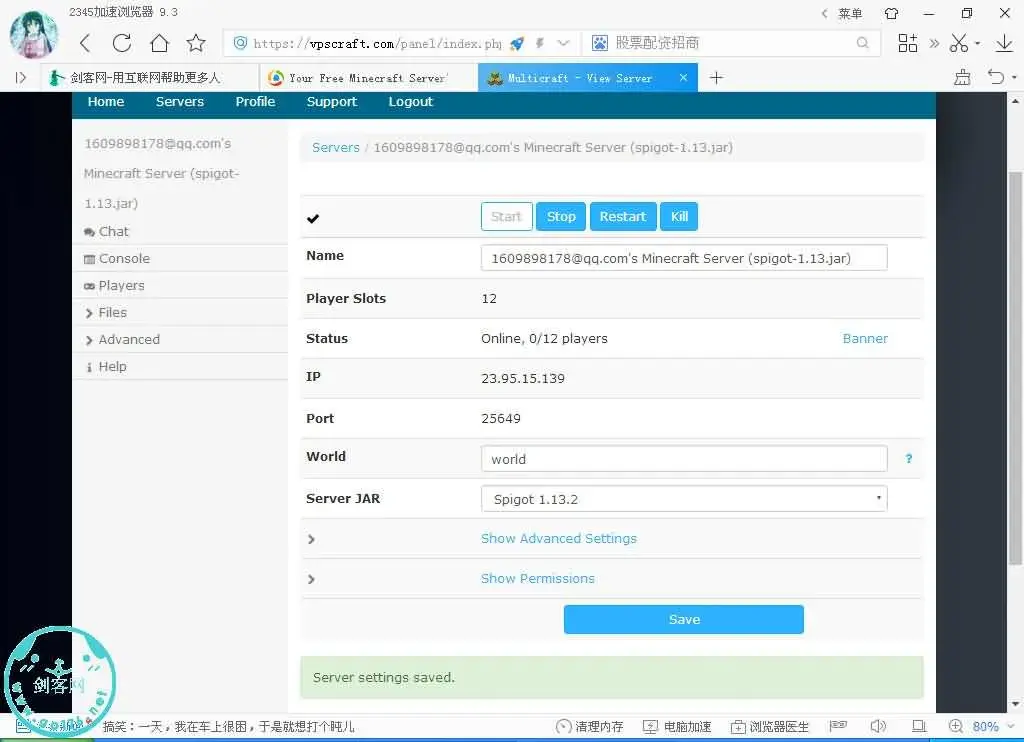This screenshot has width=1024, height=742.
Task: Open the browser downloads arrow icon
Action: (x=1004, y=43)
